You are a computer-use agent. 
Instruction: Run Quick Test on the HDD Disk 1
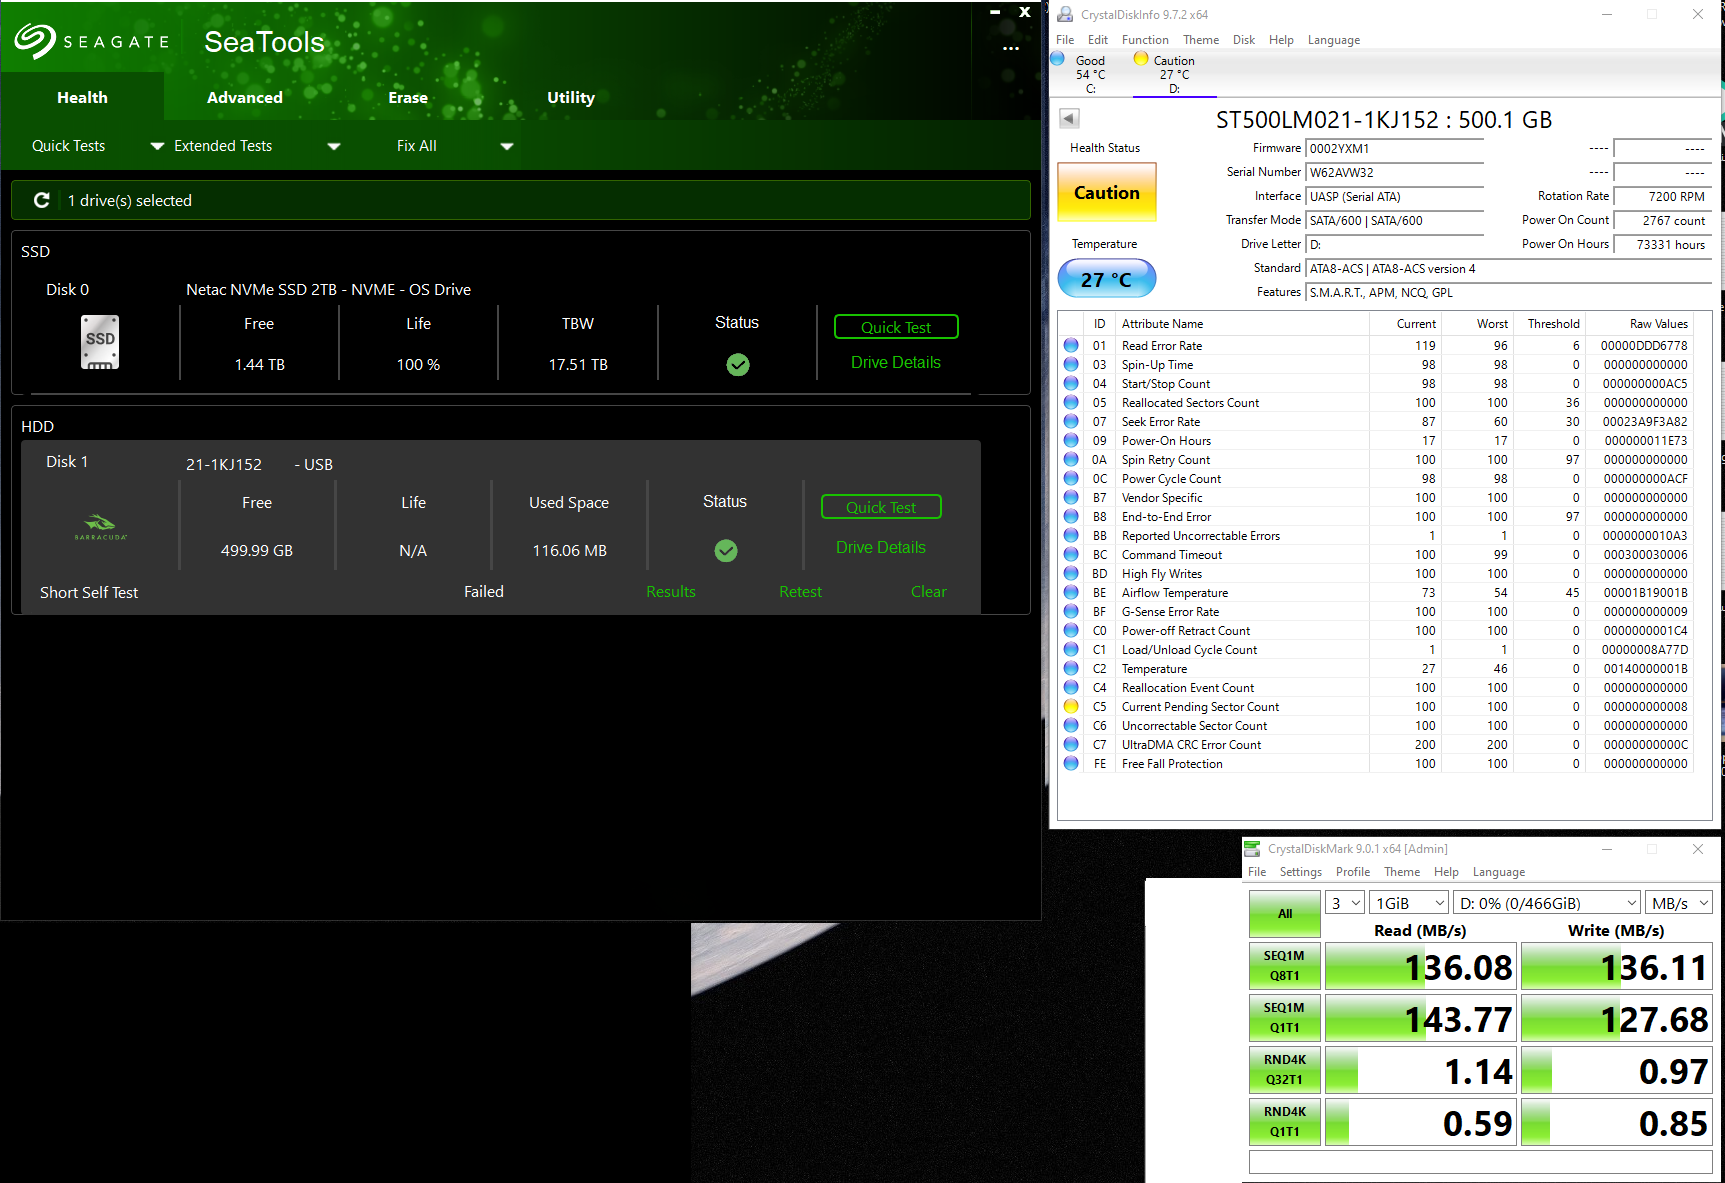pyautogui.click(x=881, y=507)
